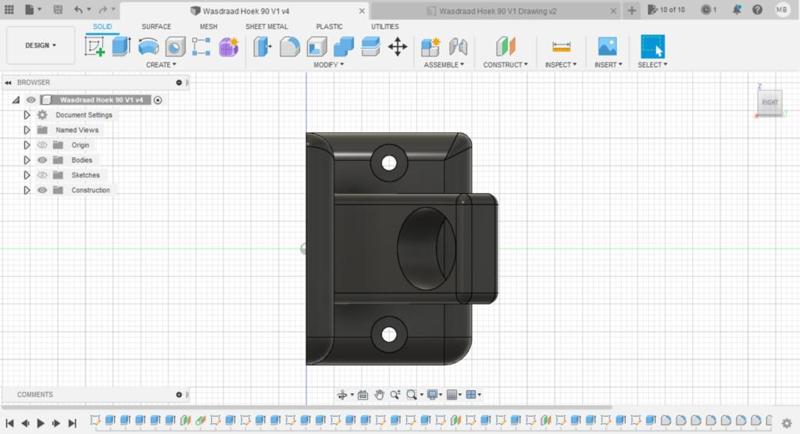
Task: Open the MODIFY dropdown menu
Action: pos(329,65)
